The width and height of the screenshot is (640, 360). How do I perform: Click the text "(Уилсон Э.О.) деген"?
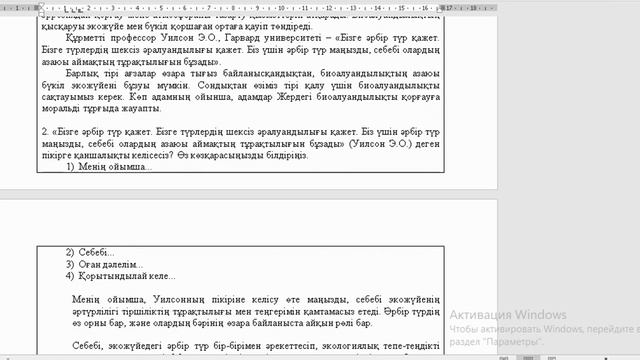[x=394, y=144]
